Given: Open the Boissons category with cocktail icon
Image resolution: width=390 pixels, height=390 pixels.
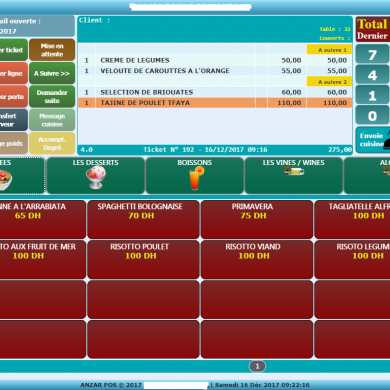Looking at the screenshot, I should (x=195, y=176).
